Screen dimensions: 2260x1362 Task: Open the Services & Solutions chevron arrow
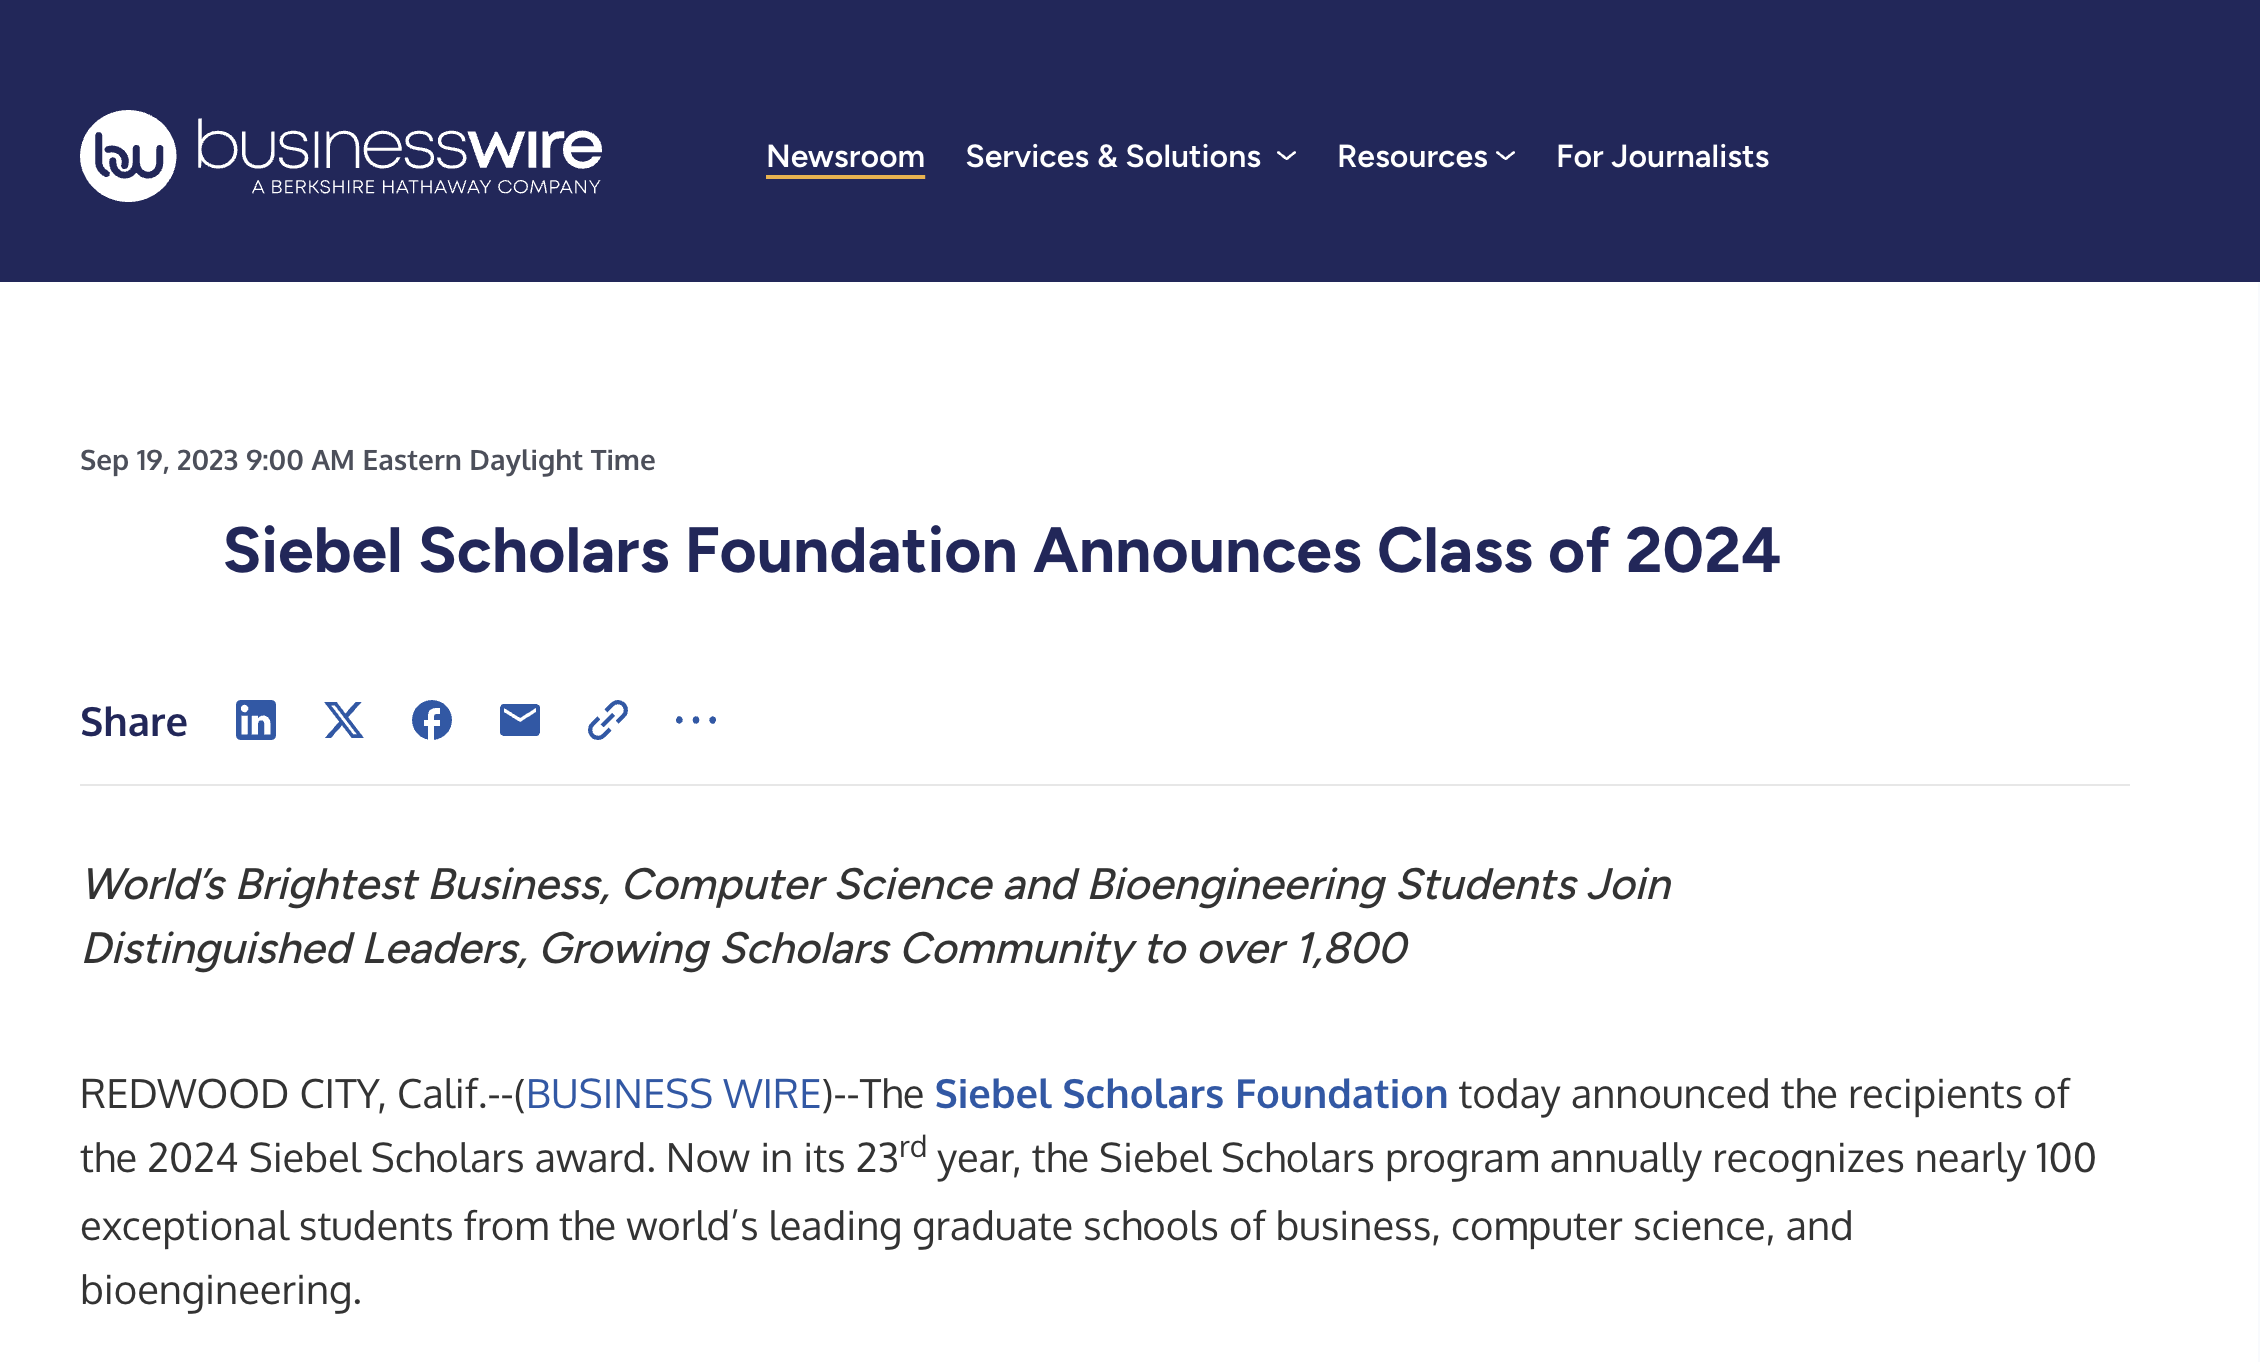pos(1285,156)
